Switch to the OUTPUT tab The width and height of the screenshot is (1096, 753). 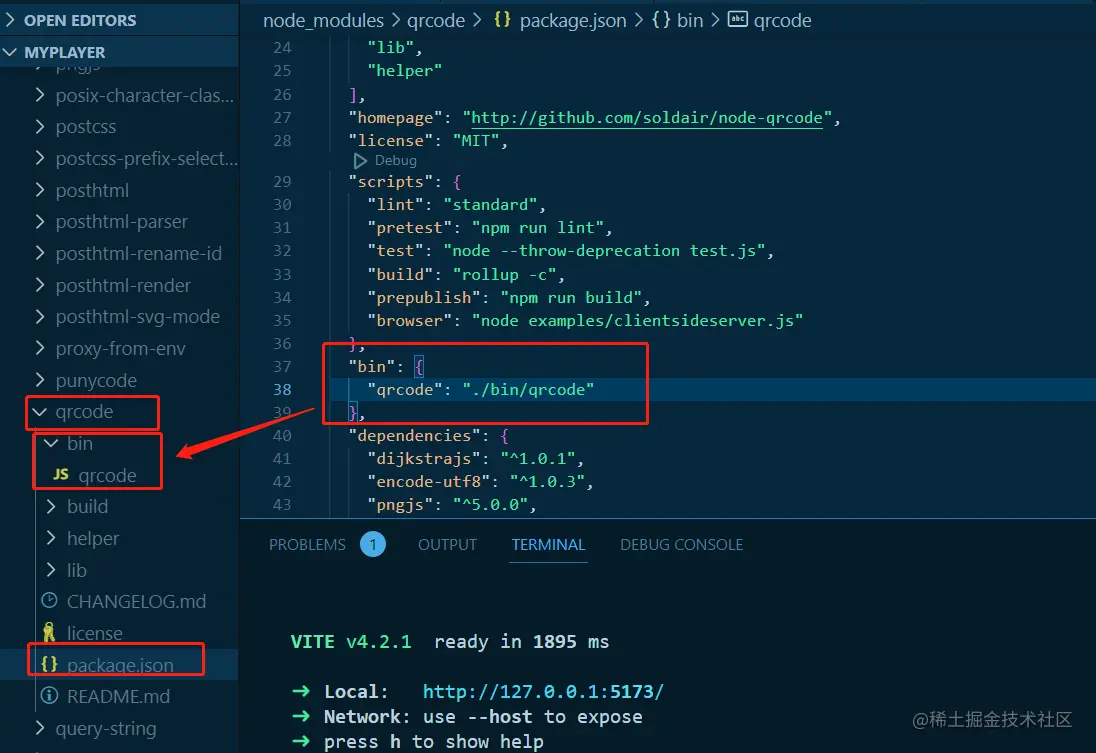[447, 545]
